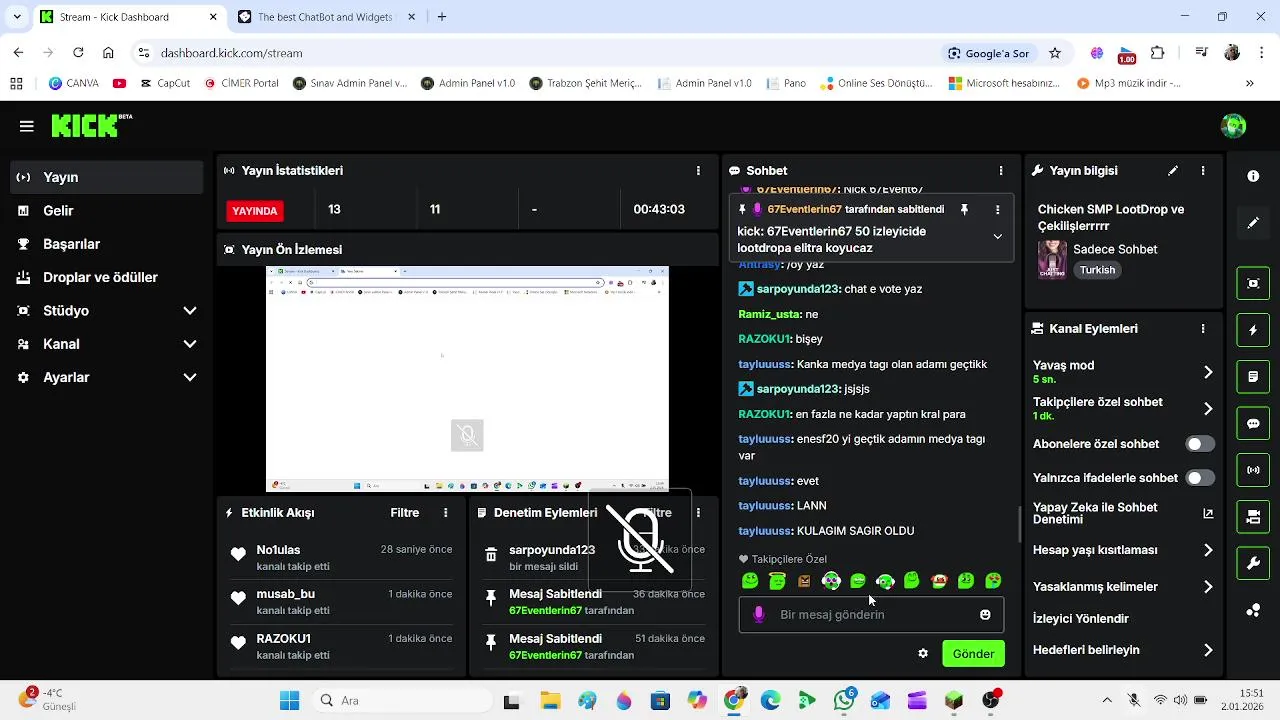1280x720 pixels.
Task: Open Yasaklanmış kelimeler settings
Action: click(1123, 587)
